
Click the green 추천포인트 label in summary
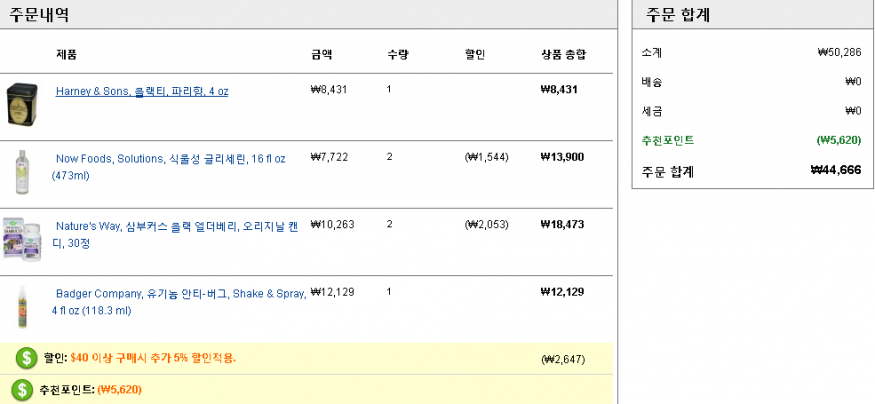click(x=668, y=140)
